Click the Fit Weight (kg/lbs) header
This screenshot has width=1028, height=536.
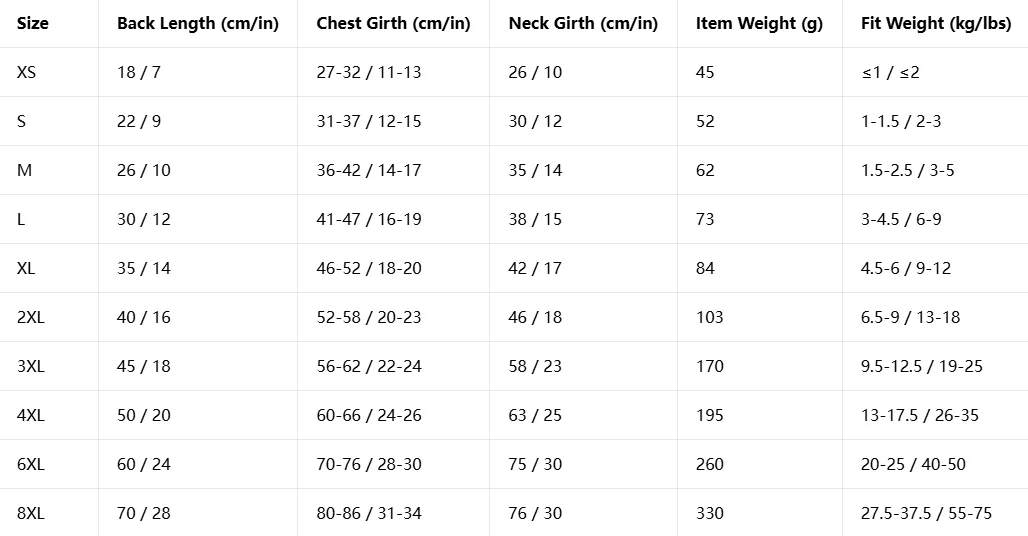tap(936, 24)
